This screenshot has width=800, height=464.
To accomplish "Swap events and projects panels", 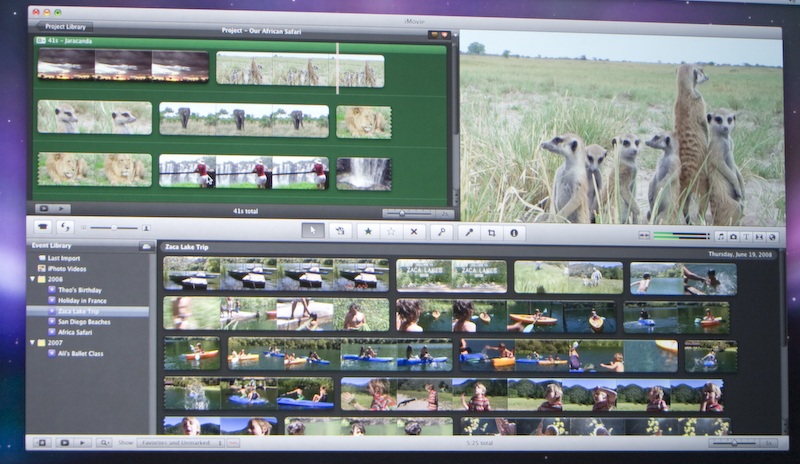I will coord(65,227).
